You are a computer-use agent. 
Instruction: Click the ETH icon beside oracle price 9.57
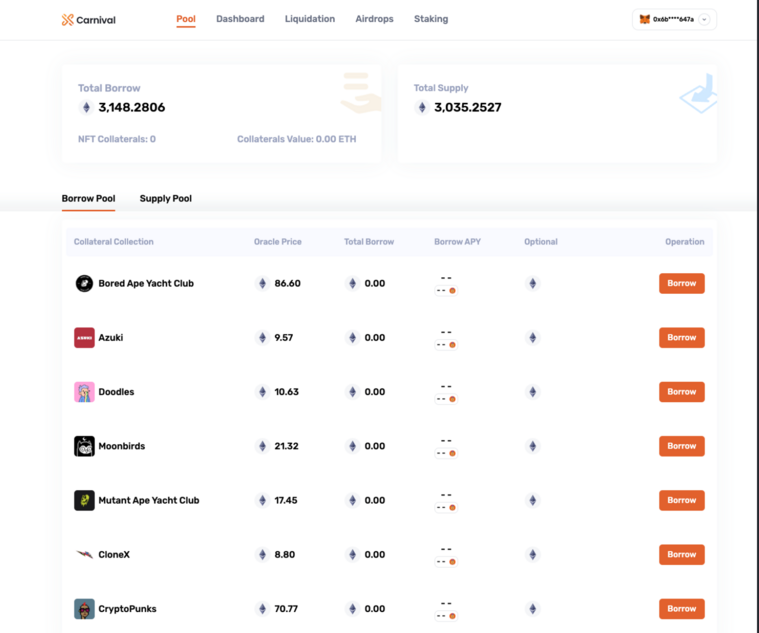(x=262, y=337)
